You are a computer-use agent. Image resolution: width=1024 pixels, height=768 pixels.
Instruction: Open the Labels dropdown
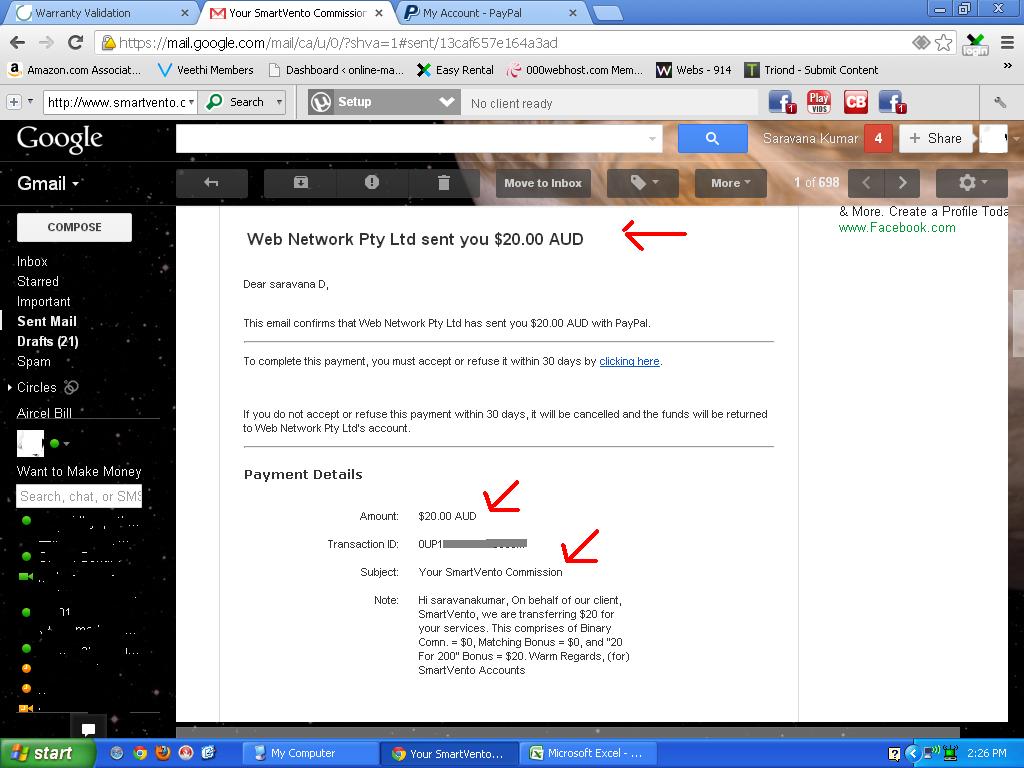coord(643,183)
